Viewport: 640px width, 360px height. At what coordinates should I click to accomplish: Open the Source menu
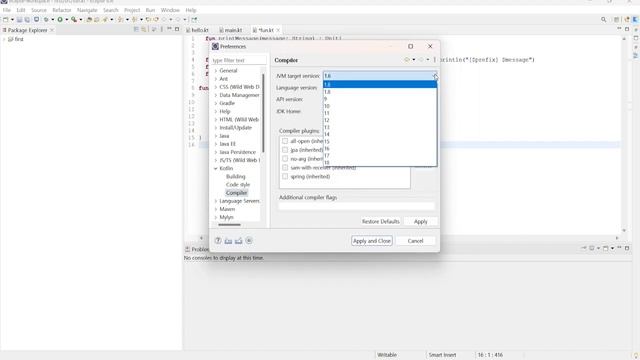point(39,10)
